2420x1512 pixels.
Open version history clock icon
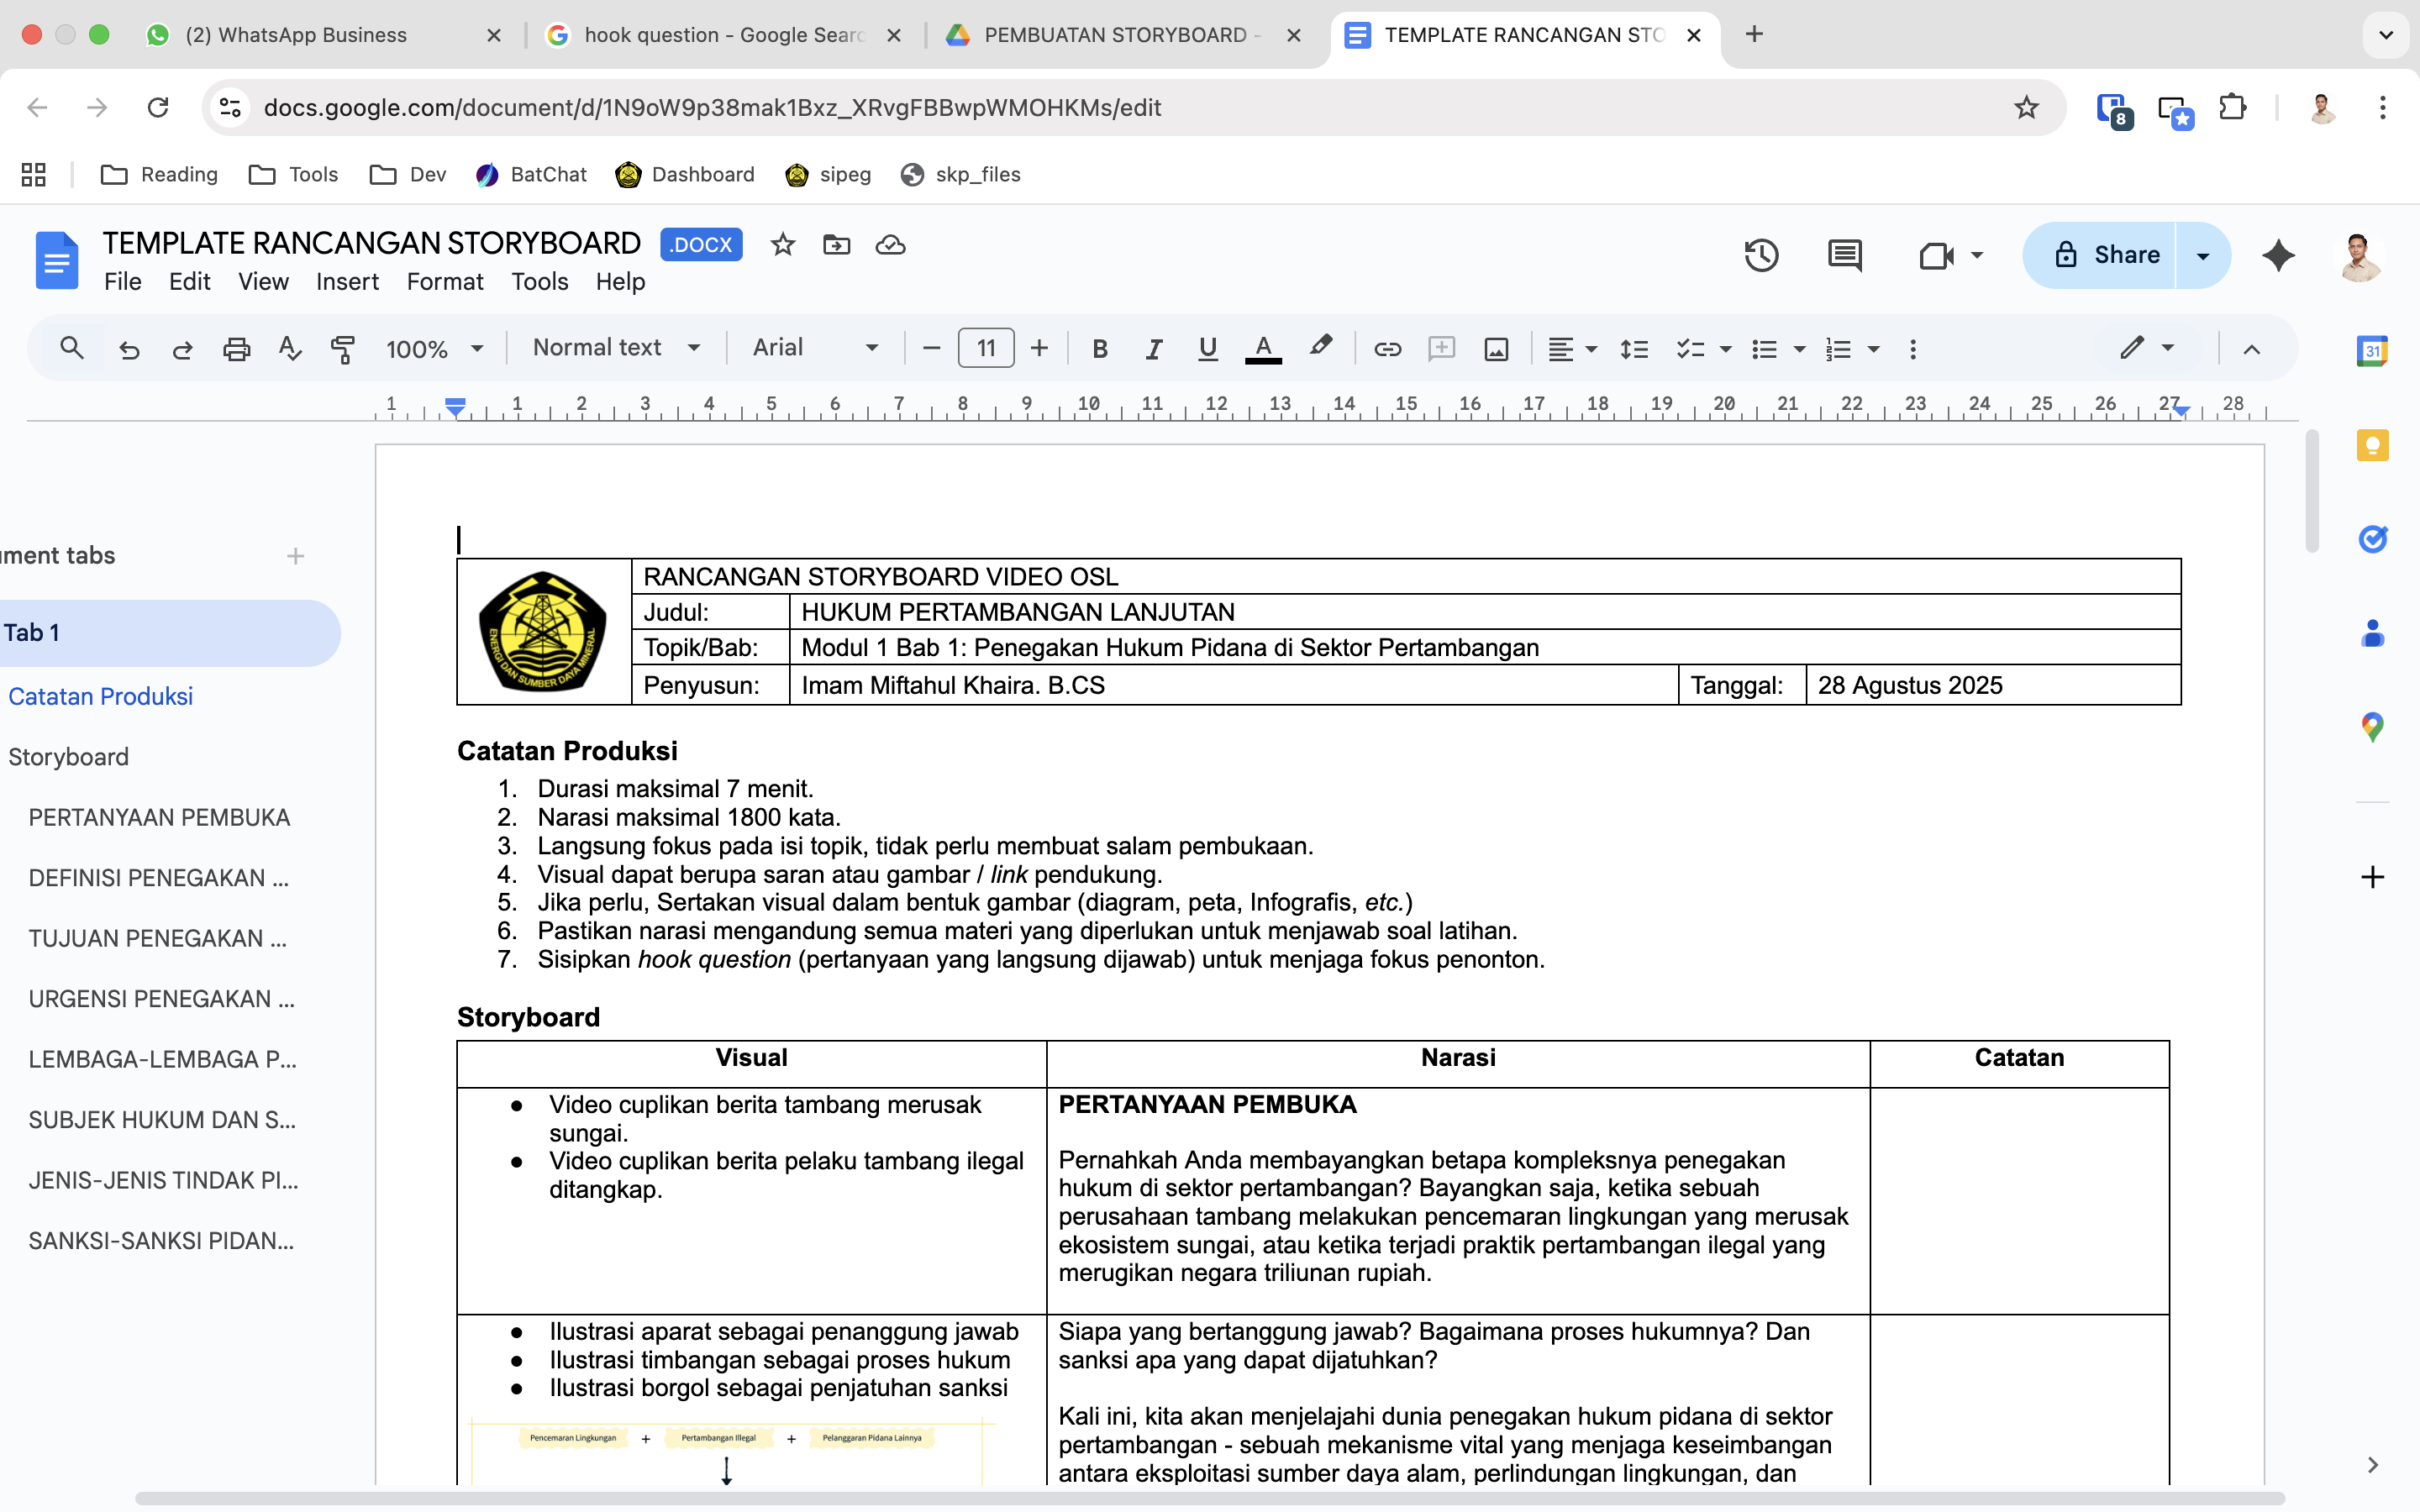pos(1761,255)
